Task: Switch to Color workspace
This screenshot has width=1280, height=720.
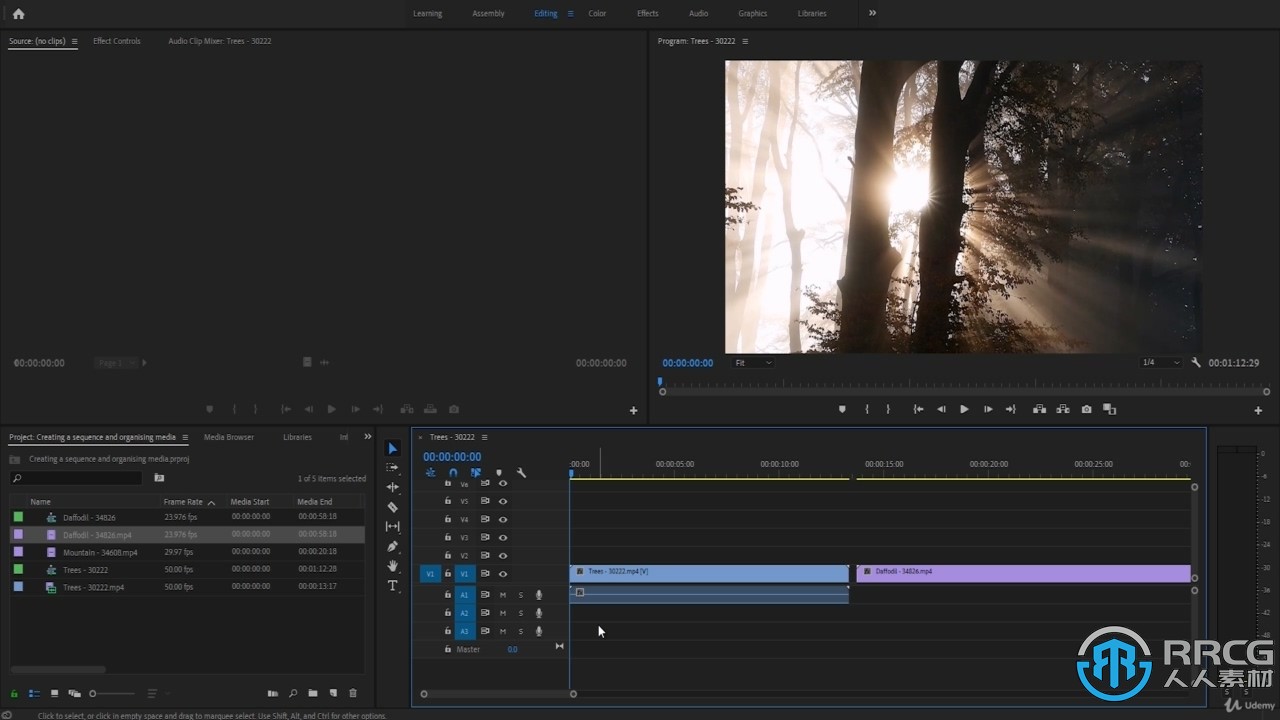Action: tap(597, 14)
